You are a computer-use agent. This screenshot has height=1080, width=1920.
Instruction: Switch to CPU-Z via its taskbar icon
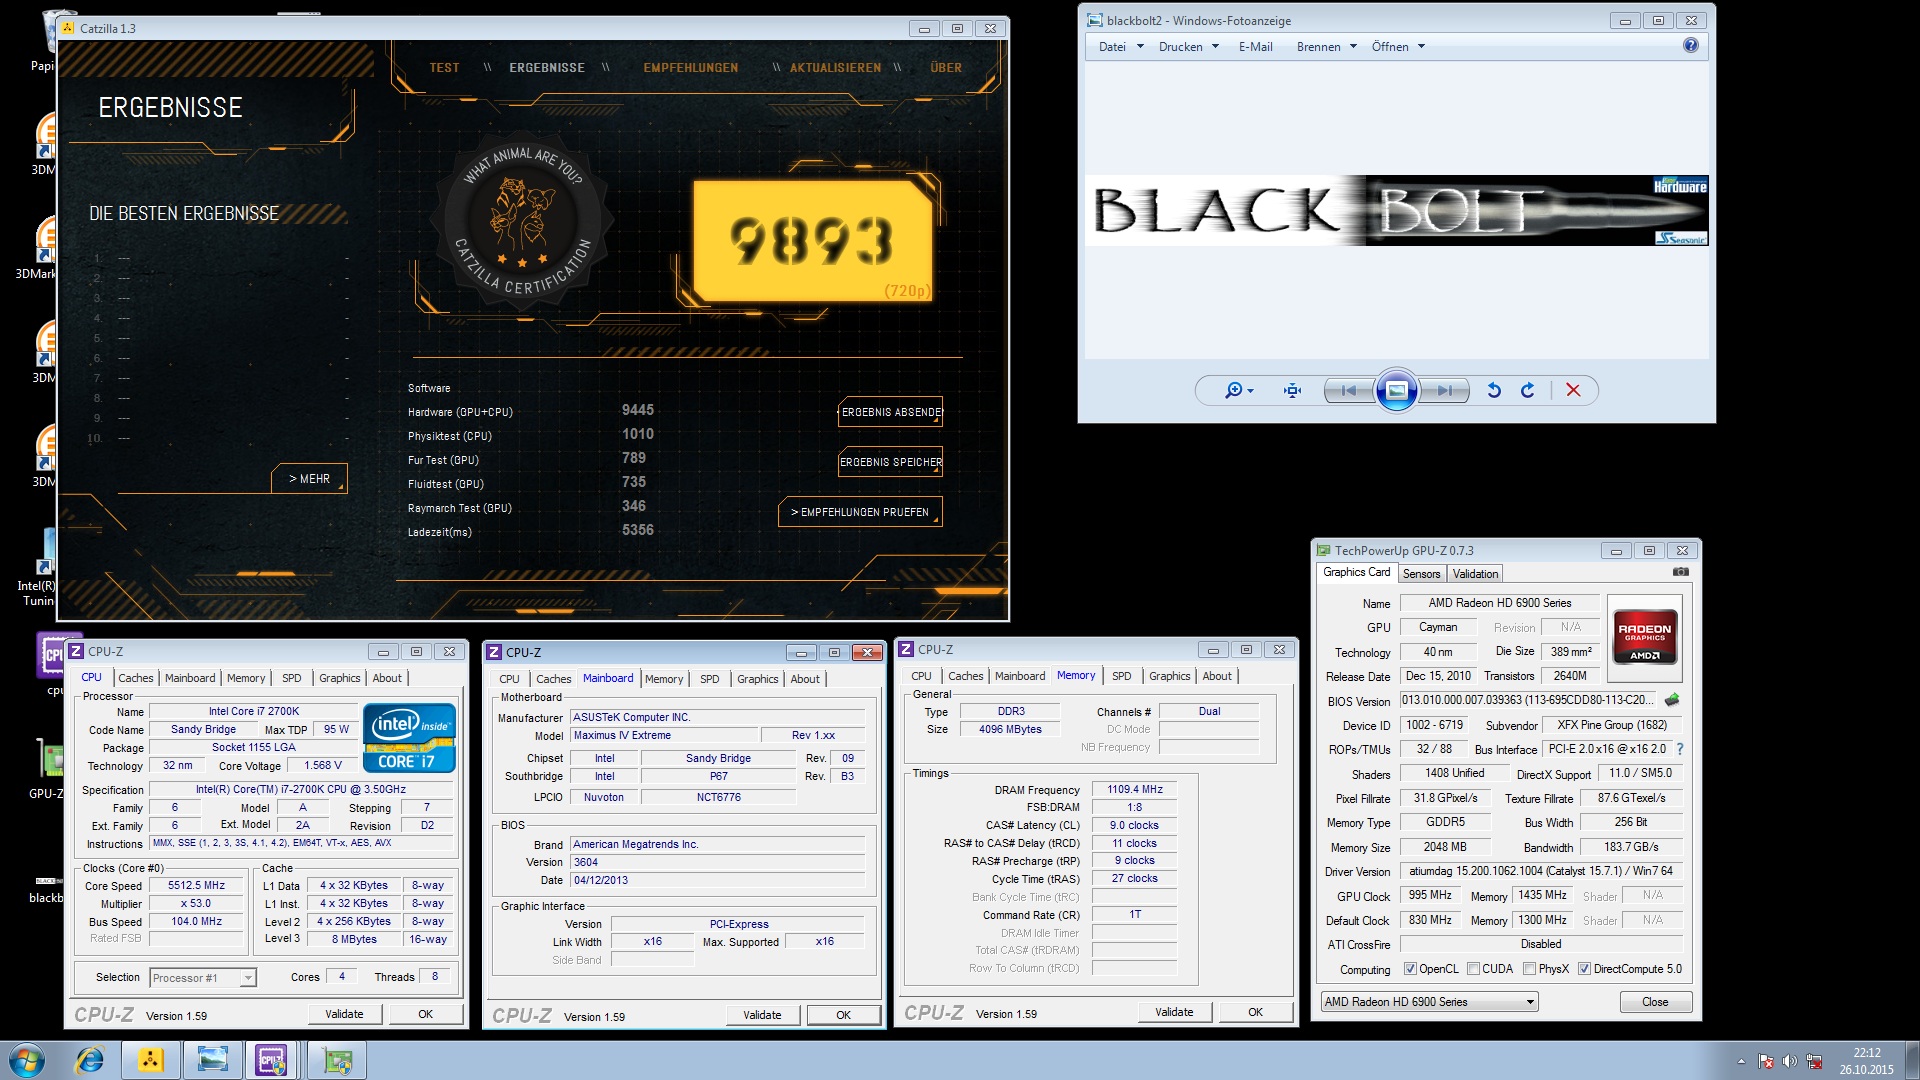[x=273, y=1060]
